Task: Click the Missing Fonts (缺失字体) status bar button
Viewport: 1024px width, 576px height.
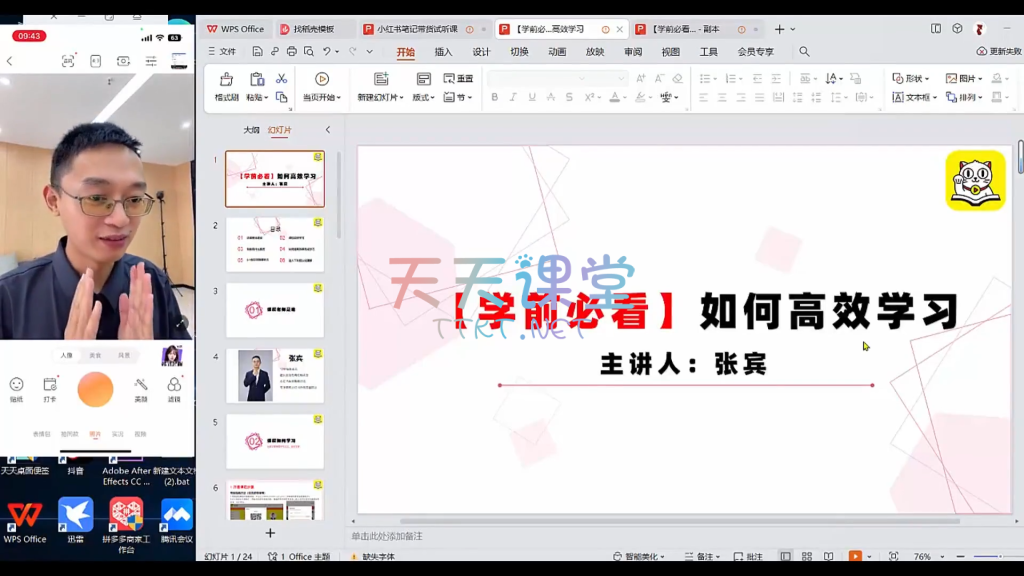Action: pyautogui.click(x=377, y=557)
